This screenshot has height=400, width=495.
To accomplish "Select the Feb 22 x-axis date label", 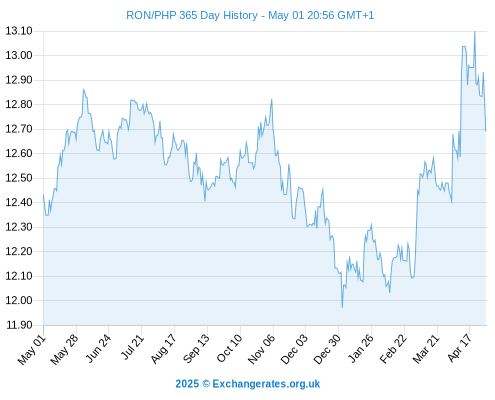I will click(x=393, y=349).
